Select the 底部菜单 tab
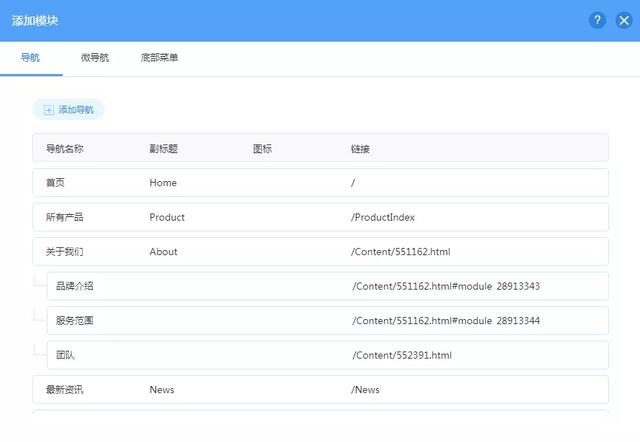The height and width of the screenshot is (442, 640). pos(159,58)
